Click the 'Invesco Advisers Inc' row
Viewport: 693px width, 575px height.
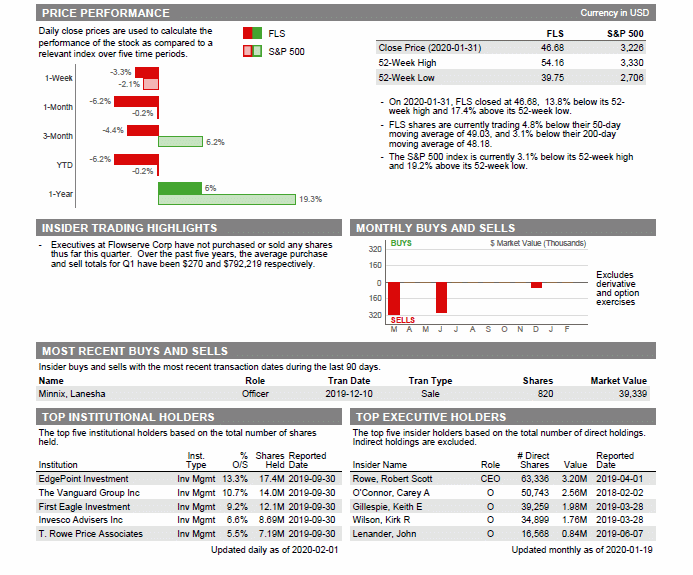(189, 520)
